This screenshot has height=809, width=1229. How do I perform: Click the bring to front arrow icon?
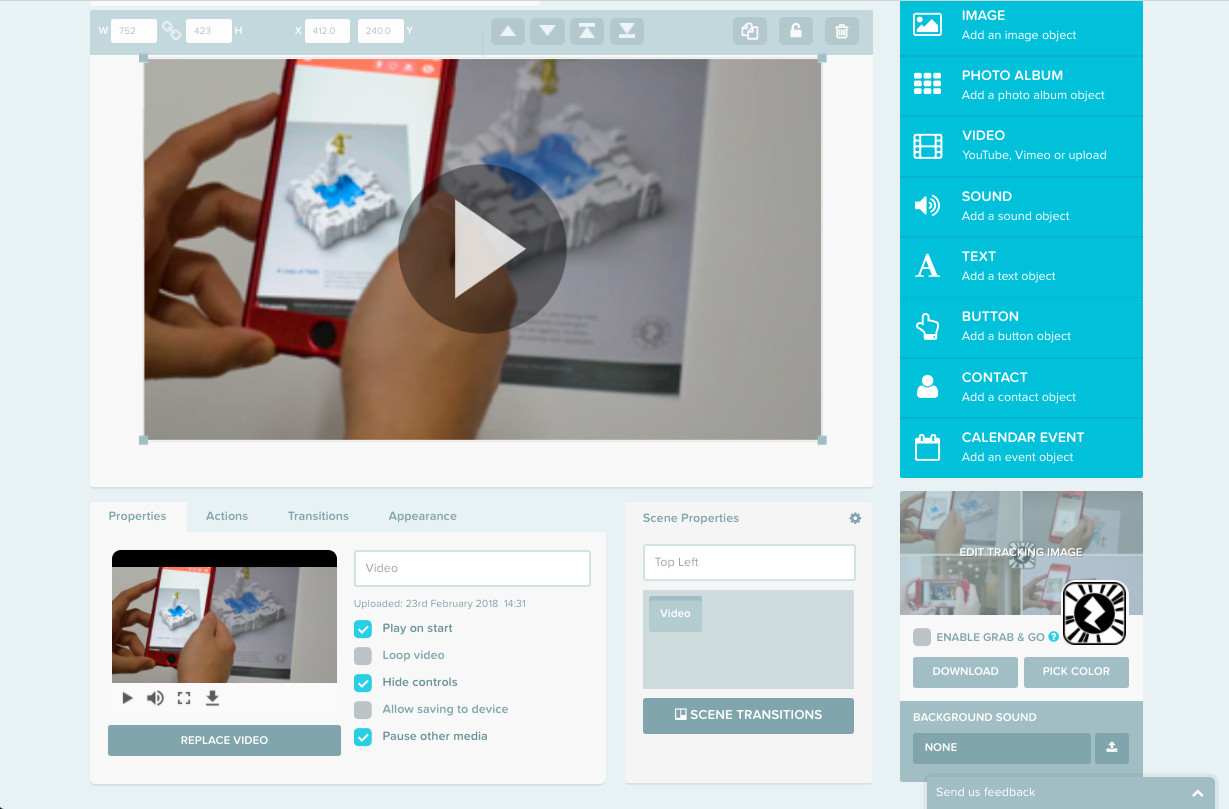pyautogui.click(x=587, y=31)
